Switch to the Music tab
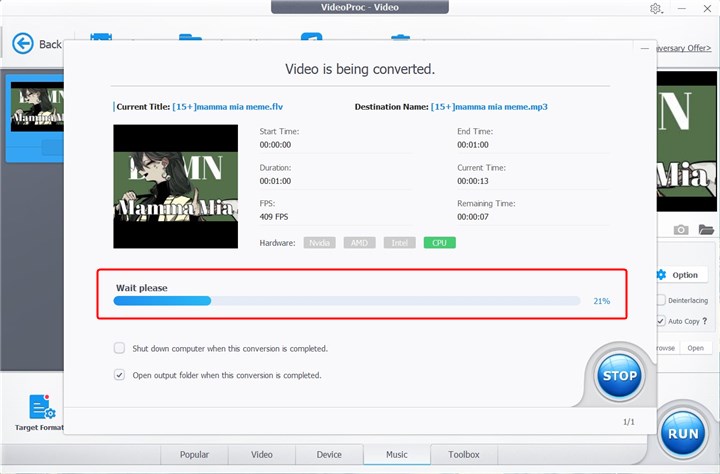Image resolution: width=720 pixels, height=474 pixels. 397,454
